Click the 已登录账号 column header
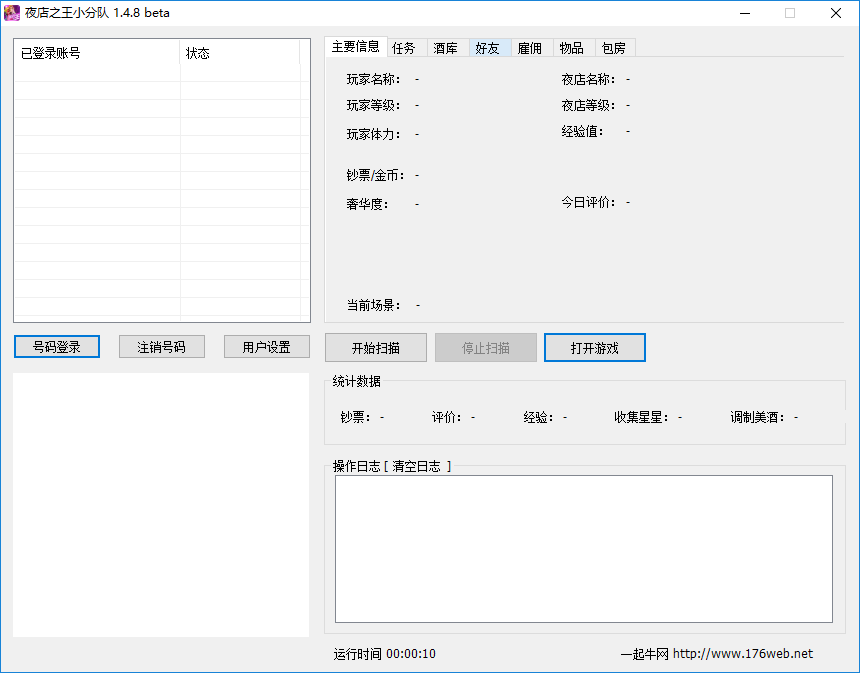Screen dimensions: 860x673 [97, 53]
